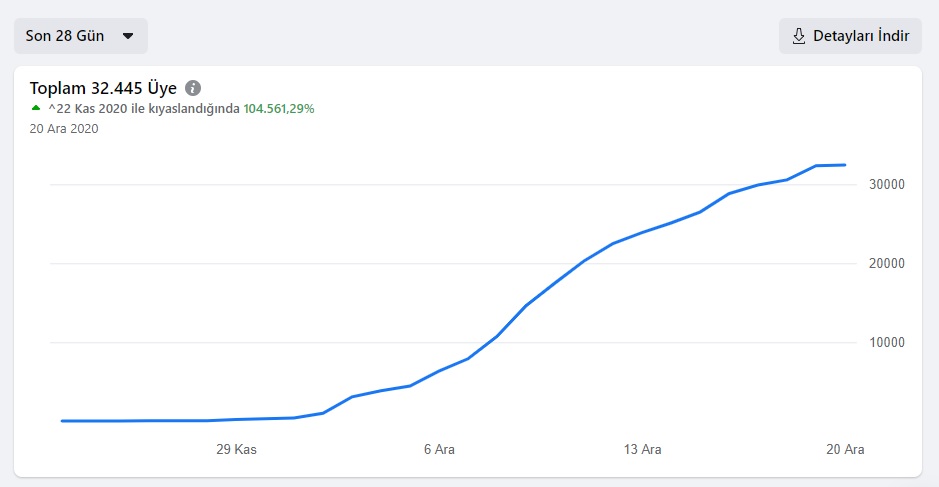Click the green upward triangle growth indicator

tap(36, 108)
